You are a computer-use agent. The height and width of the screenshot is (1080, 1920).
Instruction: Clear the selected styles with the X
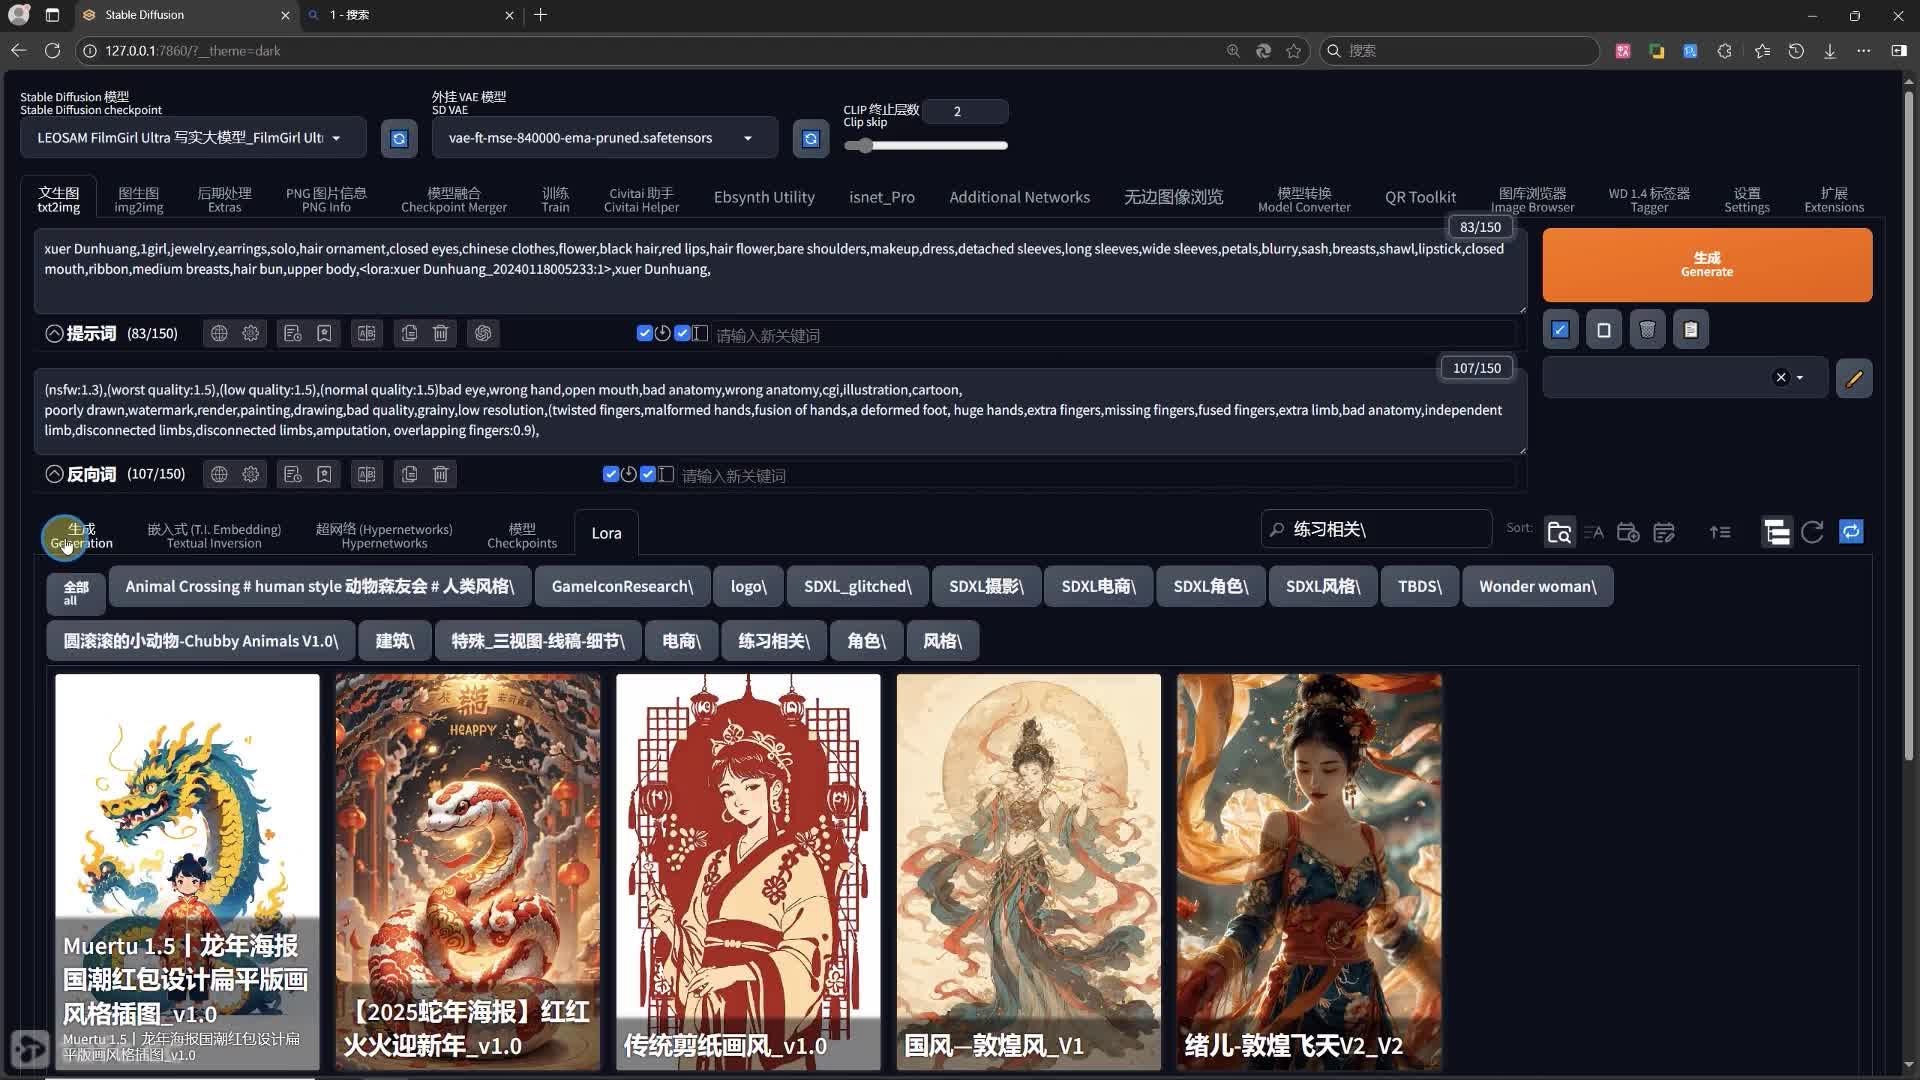pyautogui.click(x=1781, y=378)
